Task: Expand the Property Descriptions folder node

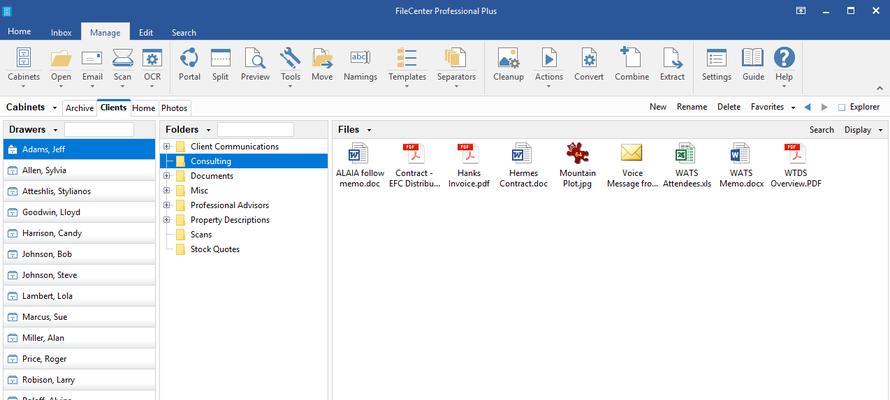Action: pyautogui.click(x=167, y=220)
